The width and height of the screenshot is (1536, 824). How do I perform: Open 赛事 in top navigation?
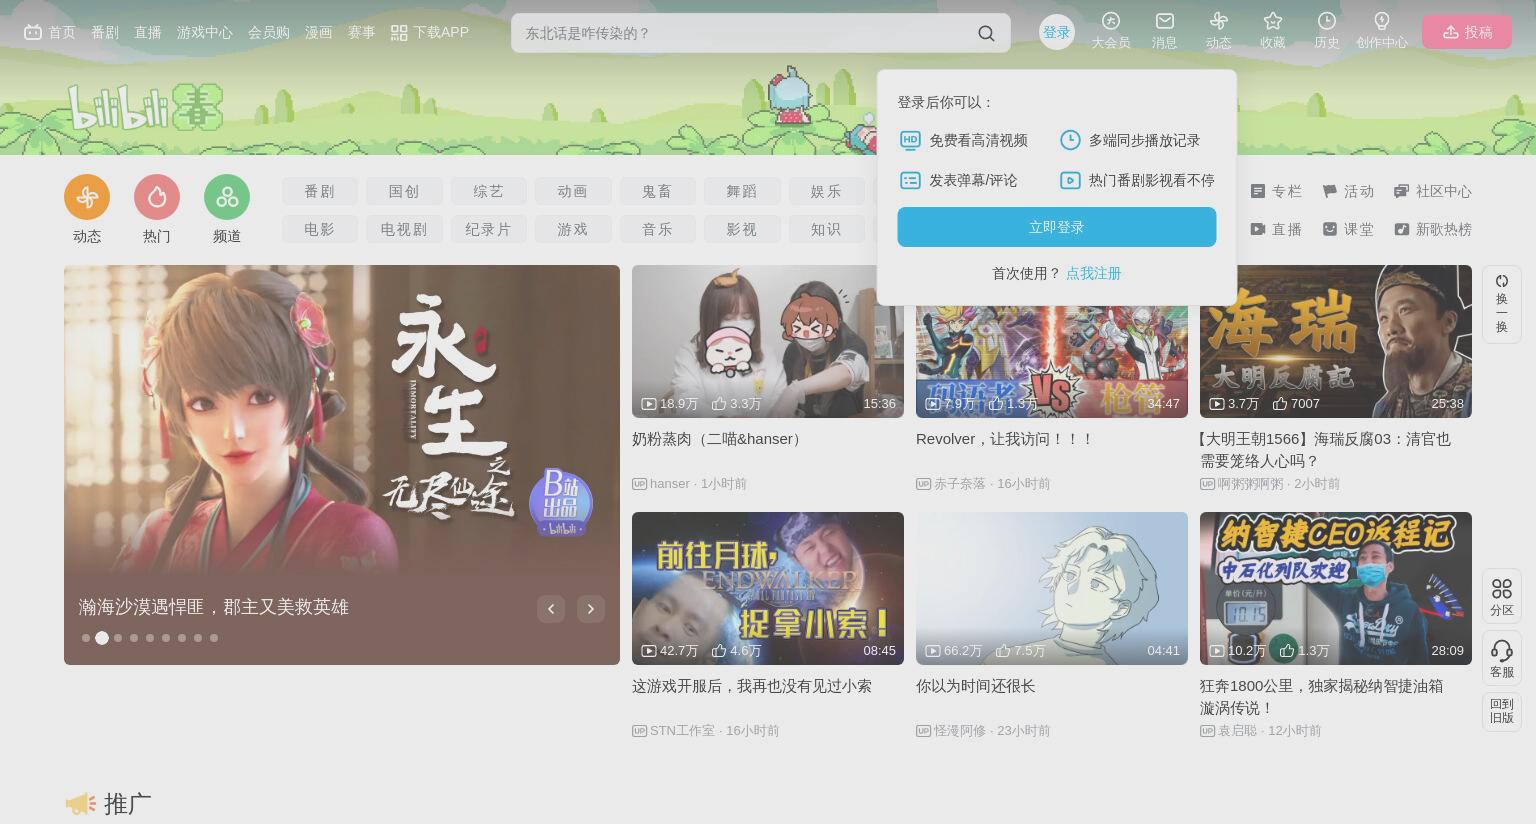tap(361, 33)
